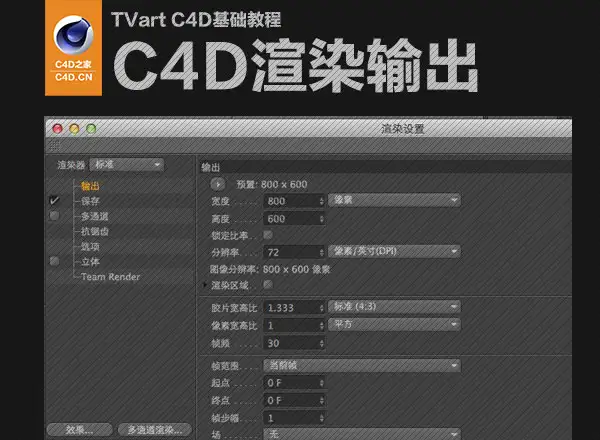Toggle the 保存 (Save) checkbox

pyautogui.click(x=54, y=200)
